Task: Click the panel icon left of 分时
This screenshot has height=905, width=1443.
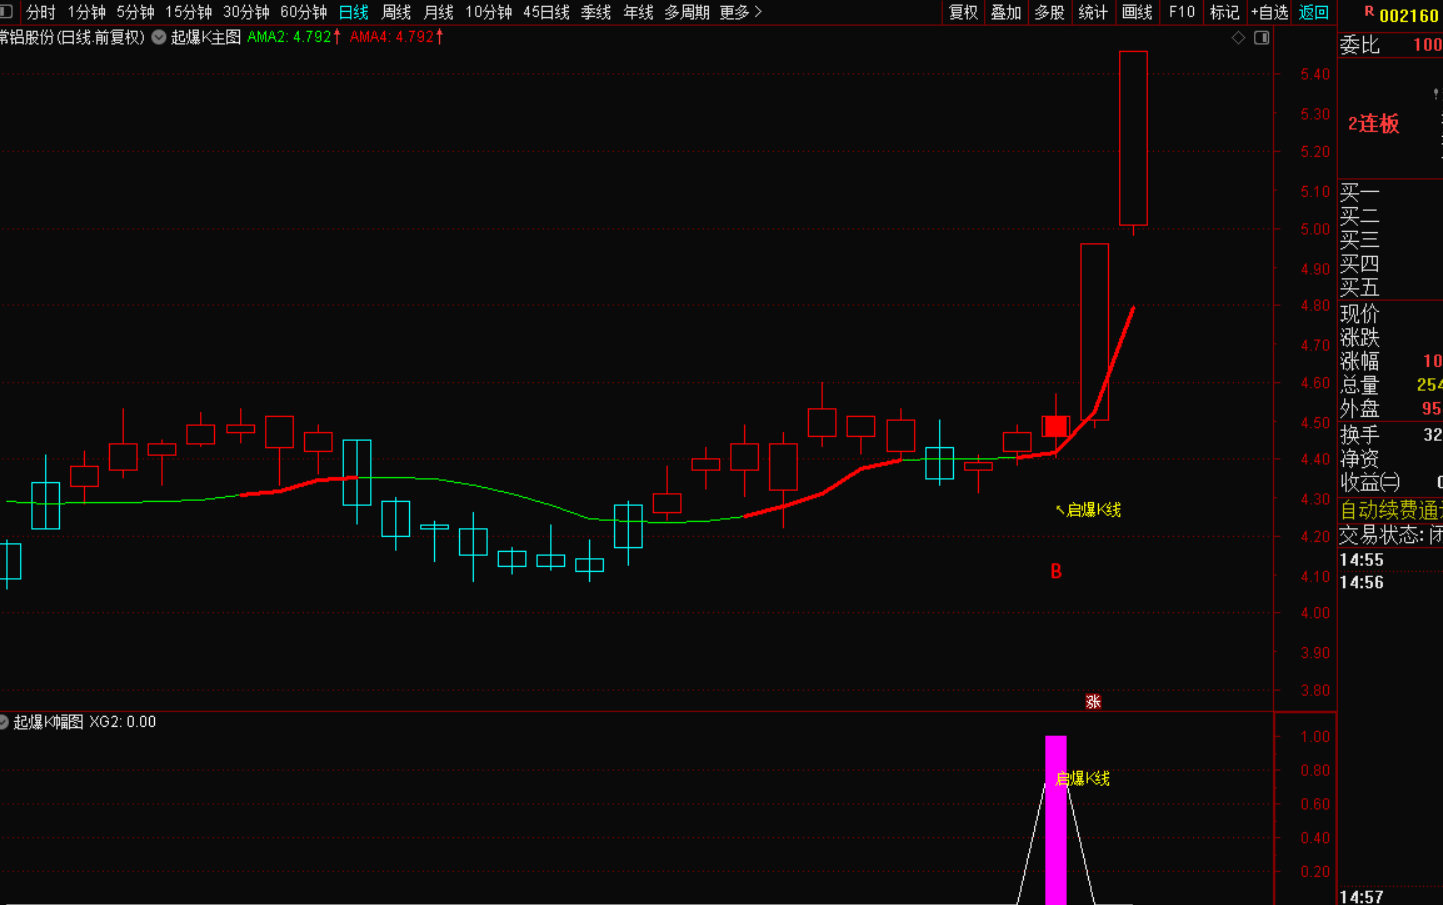Action: coord(7,12)
